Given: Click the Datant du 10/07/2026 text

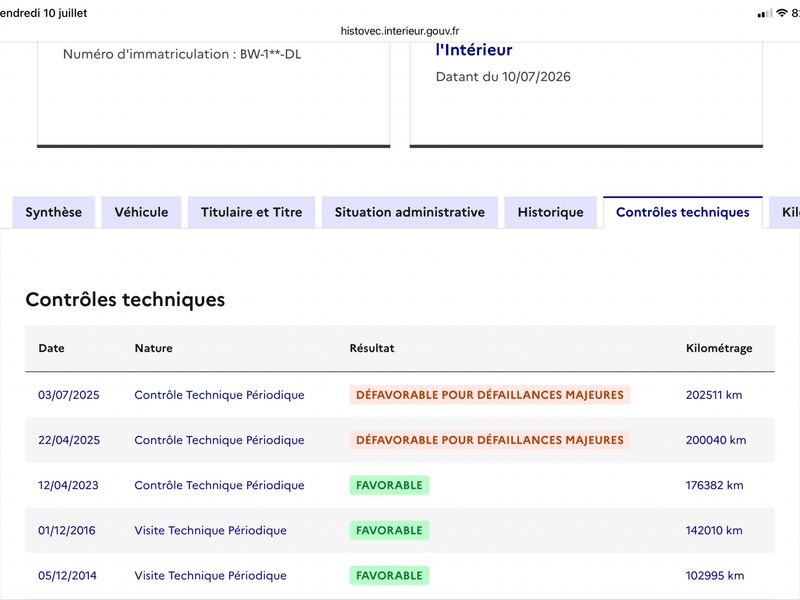Looking at the screenshot, I should (503, 77).
